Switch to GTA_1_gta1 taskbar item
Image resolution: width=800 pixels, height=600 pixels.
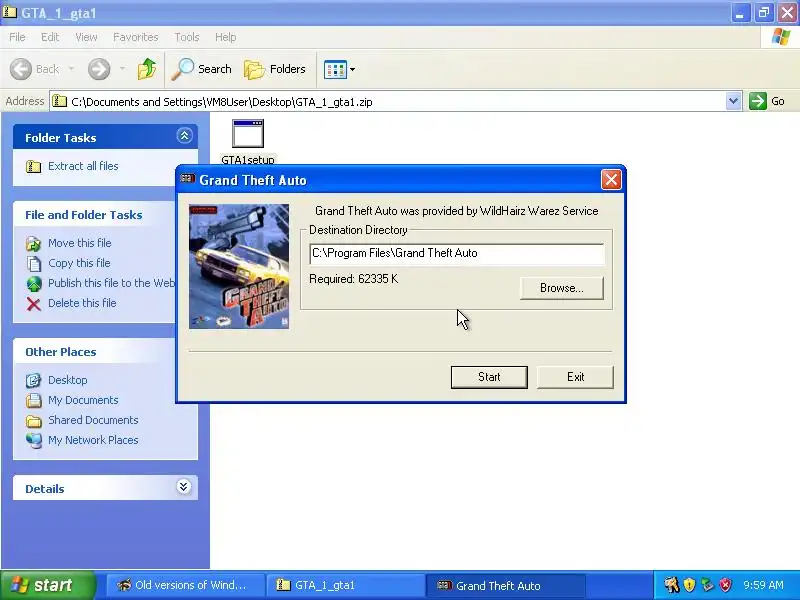[345, 585]
